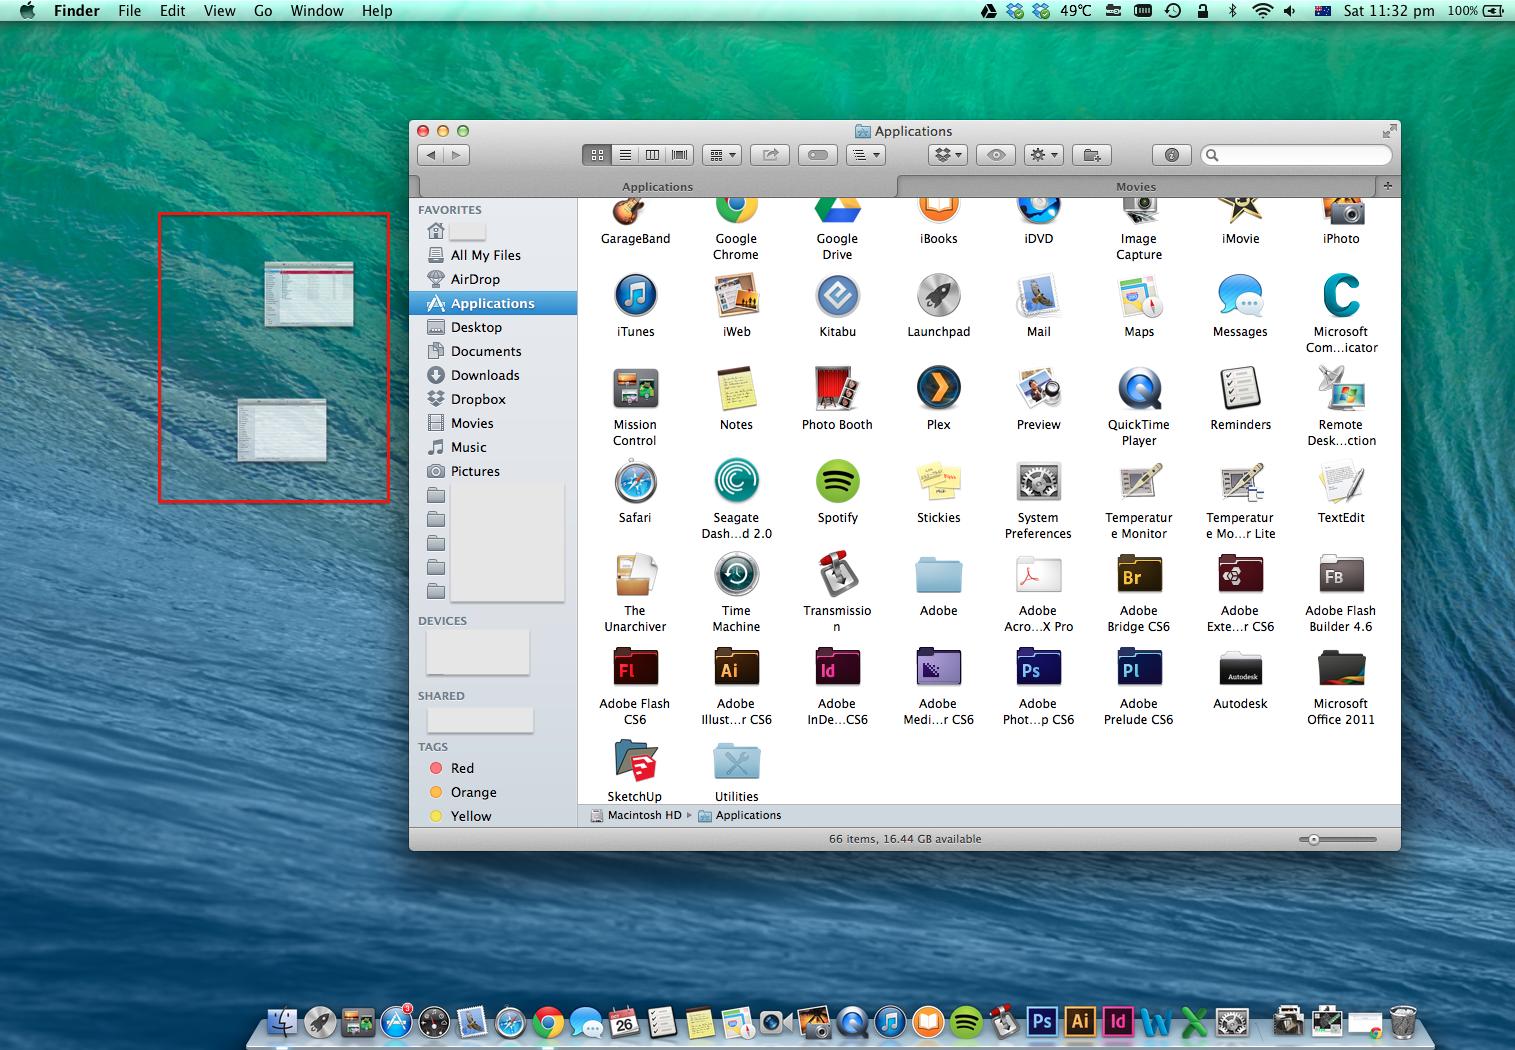The width and height of the screenshot is (1515, 1050).
Task: Click Macintosh HD in the path bar
Action: (644, 815)
